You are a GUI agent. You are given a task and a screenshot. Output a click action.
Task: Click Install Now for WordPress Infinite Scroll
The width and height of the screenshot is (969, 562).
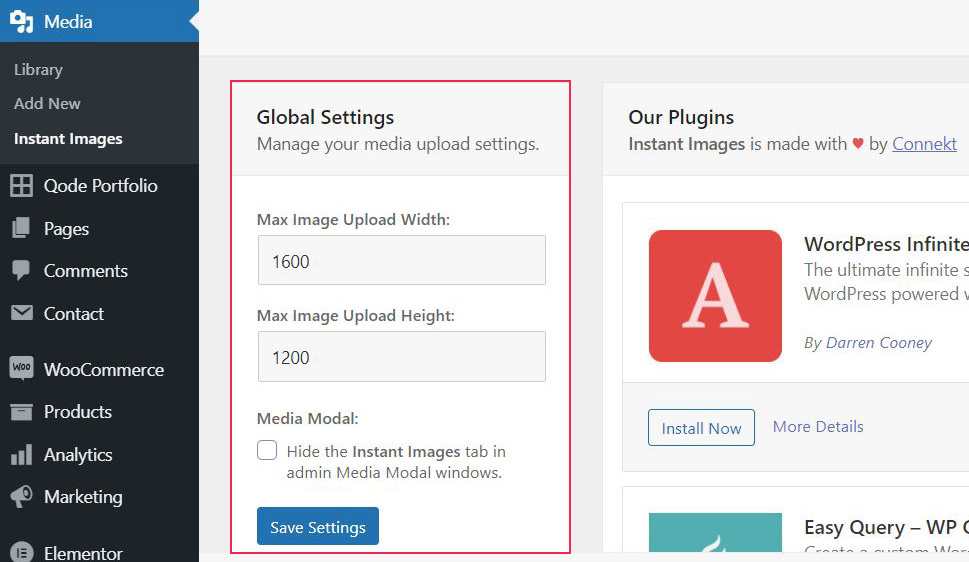701,427
